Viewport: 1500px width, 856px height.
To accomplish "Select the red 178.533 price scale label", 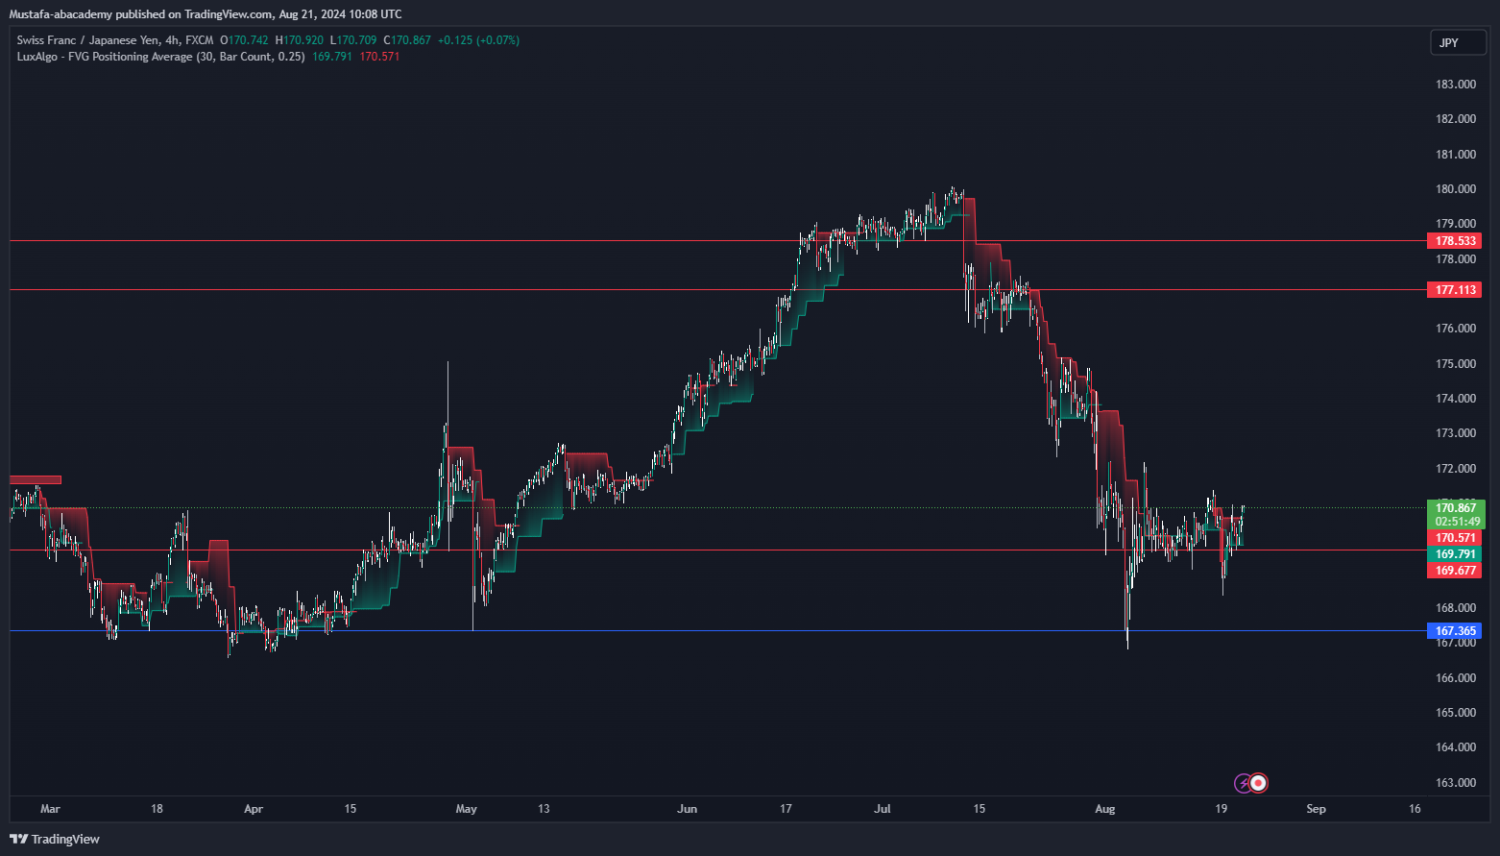I will click(1455, 241).
